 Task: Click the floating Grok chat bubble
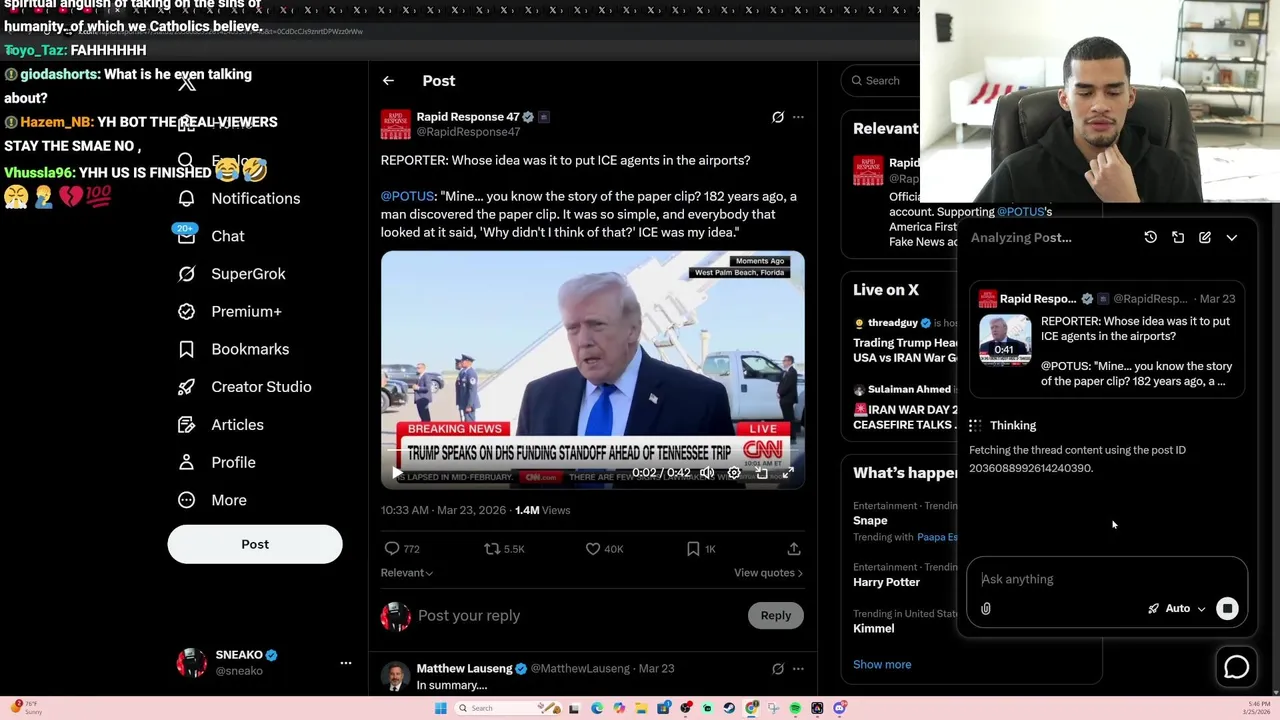point(1237,667)
